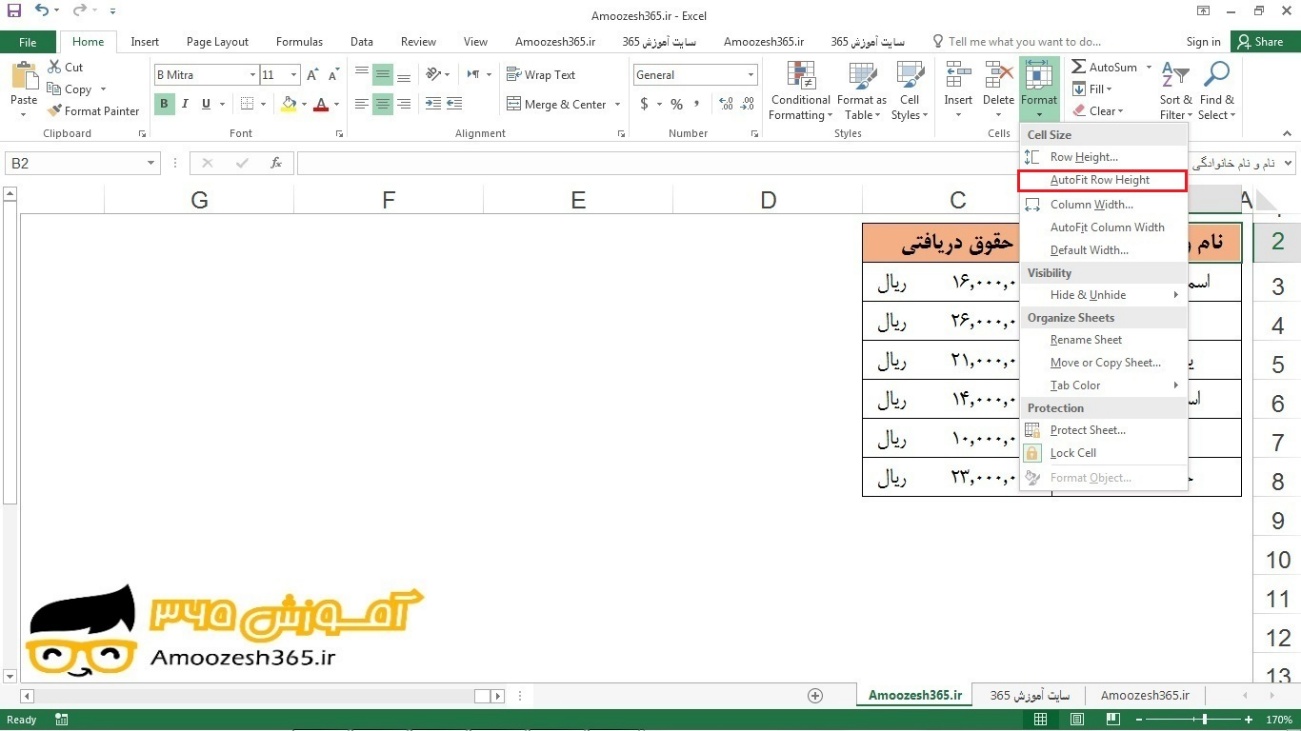The image size is (1301, 731).
Task: Click the Sign in link
Action: (1203, 42)
